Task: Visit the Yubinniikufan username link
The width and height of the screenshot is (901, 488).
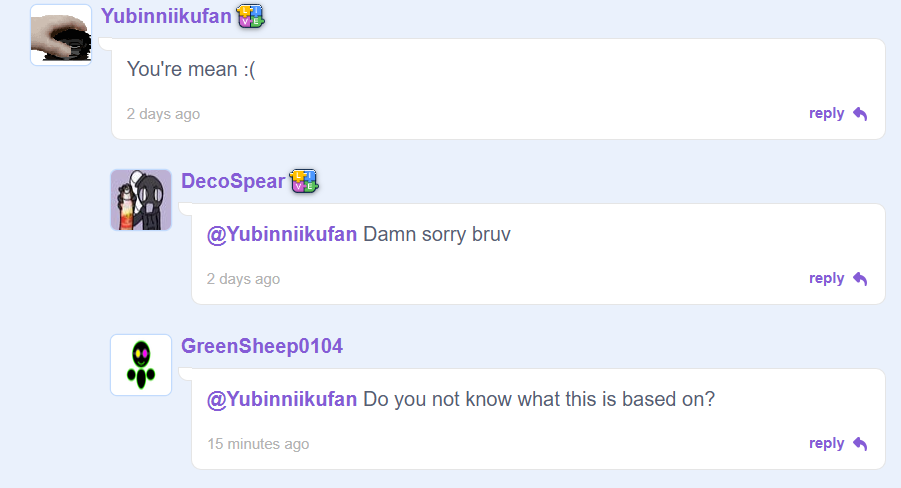Action: [166, 16]
